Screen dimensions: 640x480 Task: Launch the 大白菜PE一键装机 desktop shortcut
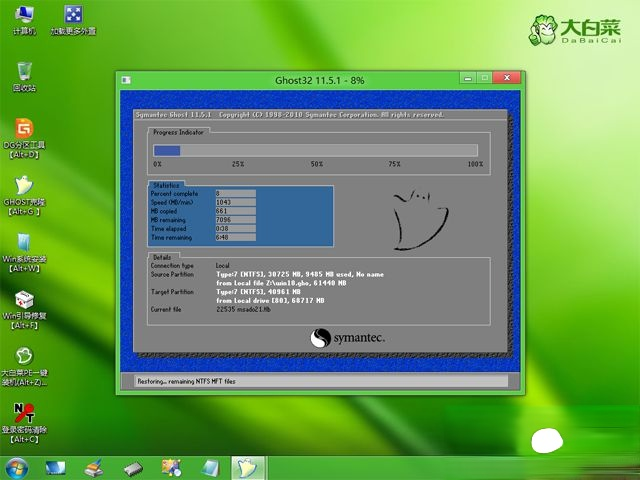click(x=24, y=367)
